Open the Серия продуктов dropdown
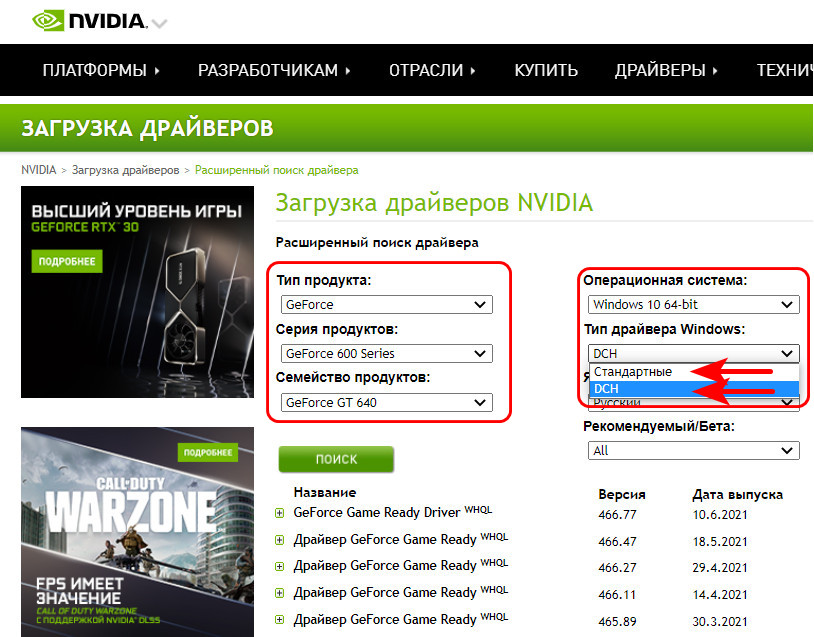Screen dimensions: 814x637 coord(386,354)
